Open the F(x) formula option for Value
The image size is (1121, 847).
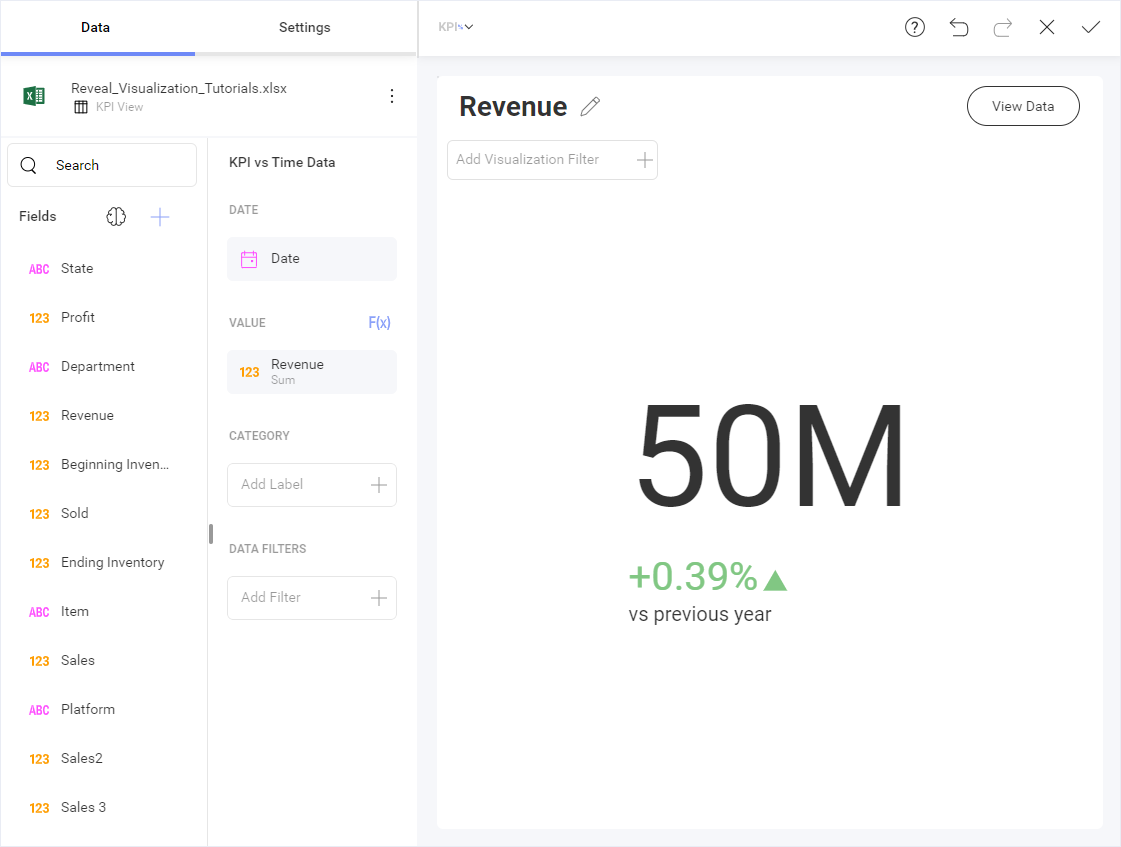tap(380, 322)
